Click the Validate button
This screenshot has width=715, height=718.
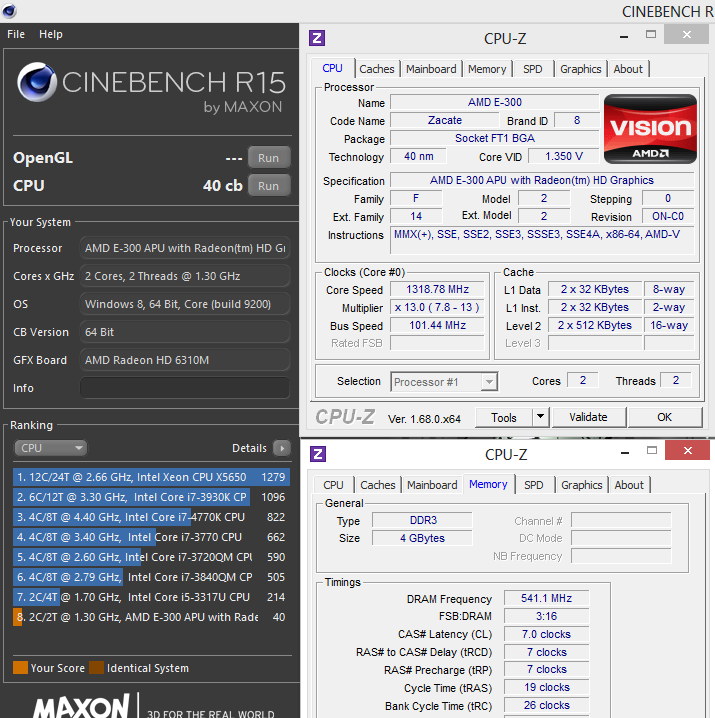tap(589, 417)
